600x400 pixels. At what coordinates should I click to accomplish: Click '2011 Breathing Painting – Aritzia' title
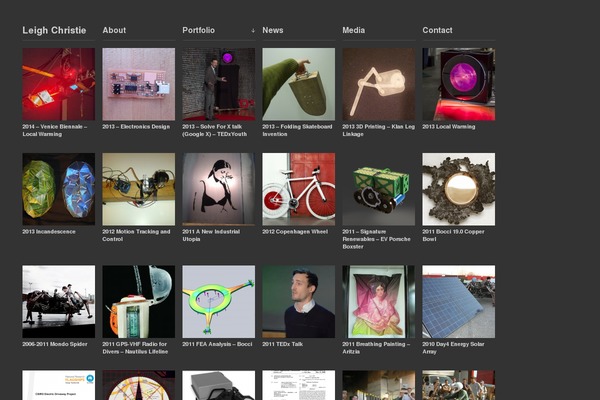click(376, 348)
